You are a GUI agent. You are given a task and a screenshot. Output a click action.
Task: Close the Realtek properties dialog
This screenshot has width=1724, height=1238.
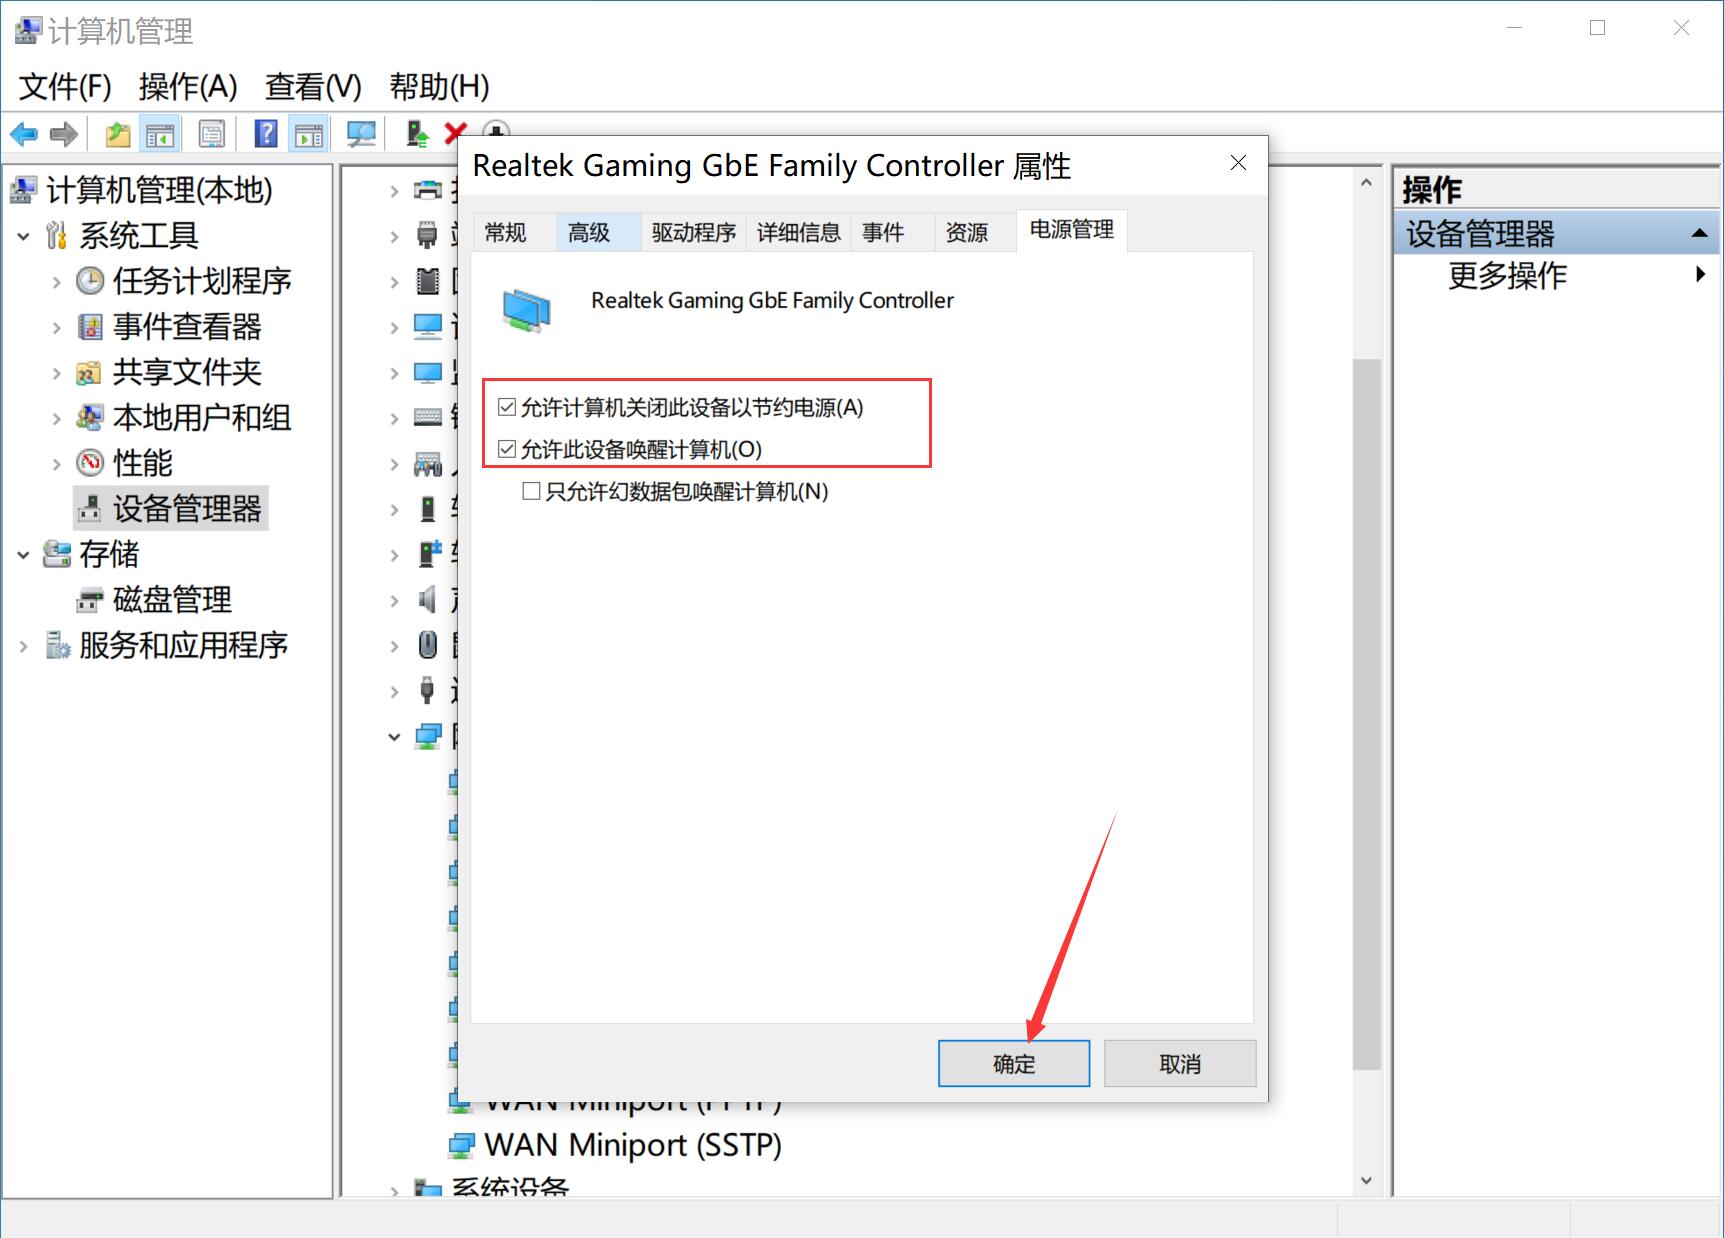1238,163
